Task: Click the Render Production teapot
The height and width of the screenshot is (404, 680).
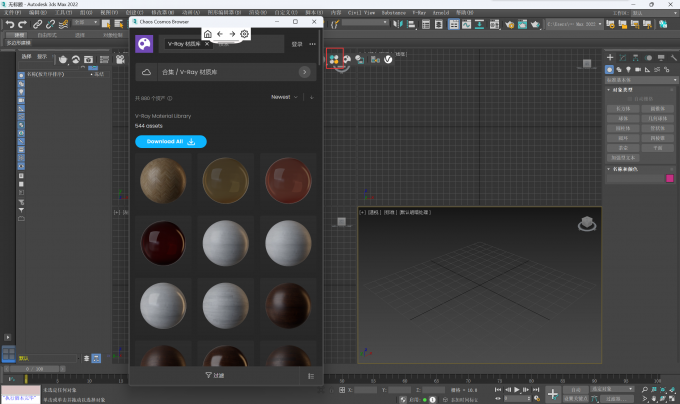Action: (x=535, y=24)
